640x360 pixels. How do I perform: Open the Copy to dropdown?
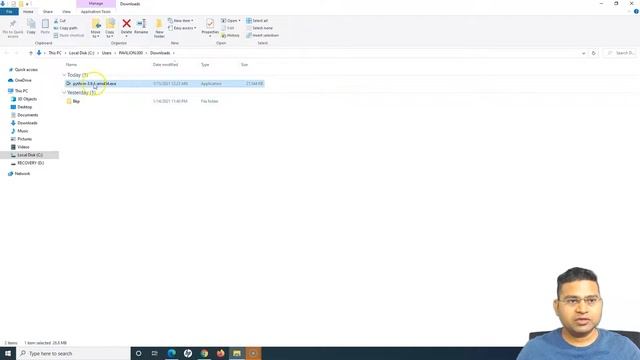click(x=110, y=29)
